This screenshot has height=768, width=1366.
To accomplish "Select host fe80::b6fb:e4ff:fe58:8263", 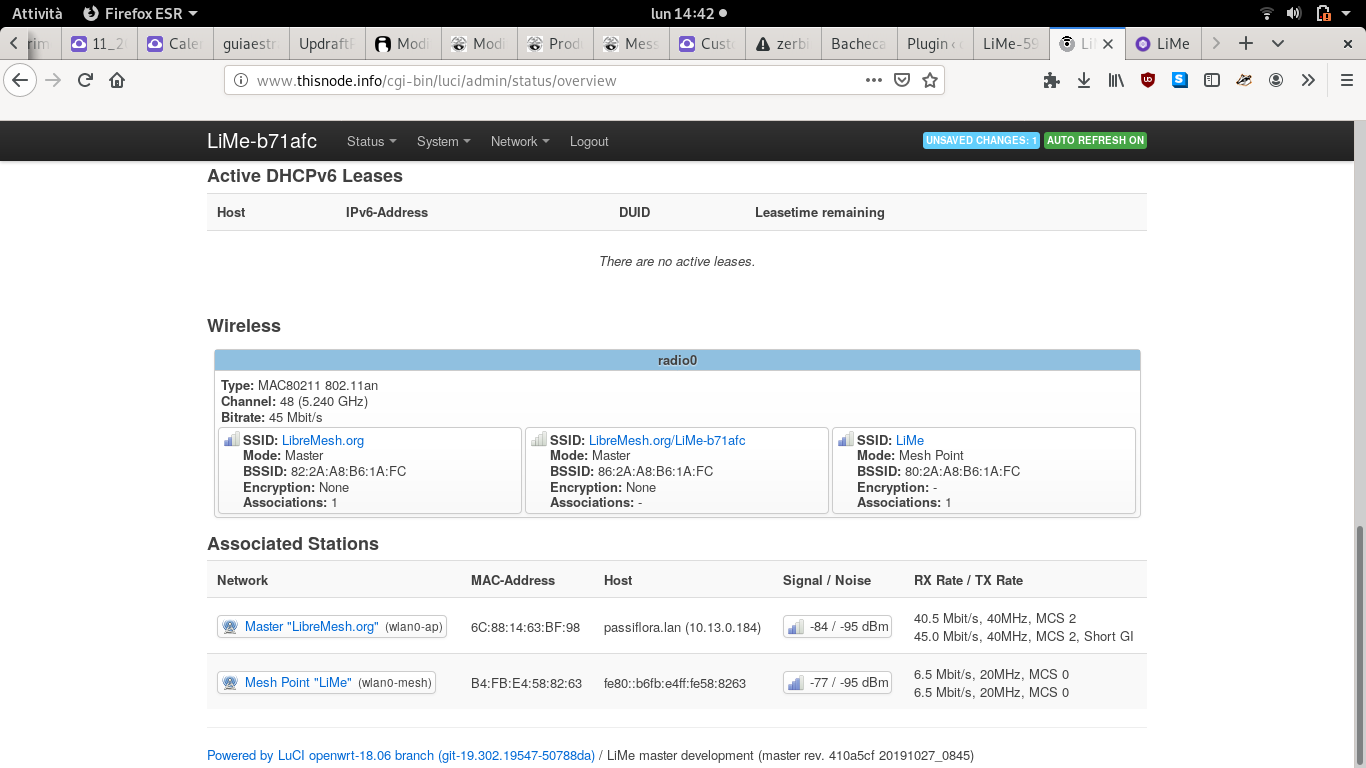I will [x=675, y=683].
